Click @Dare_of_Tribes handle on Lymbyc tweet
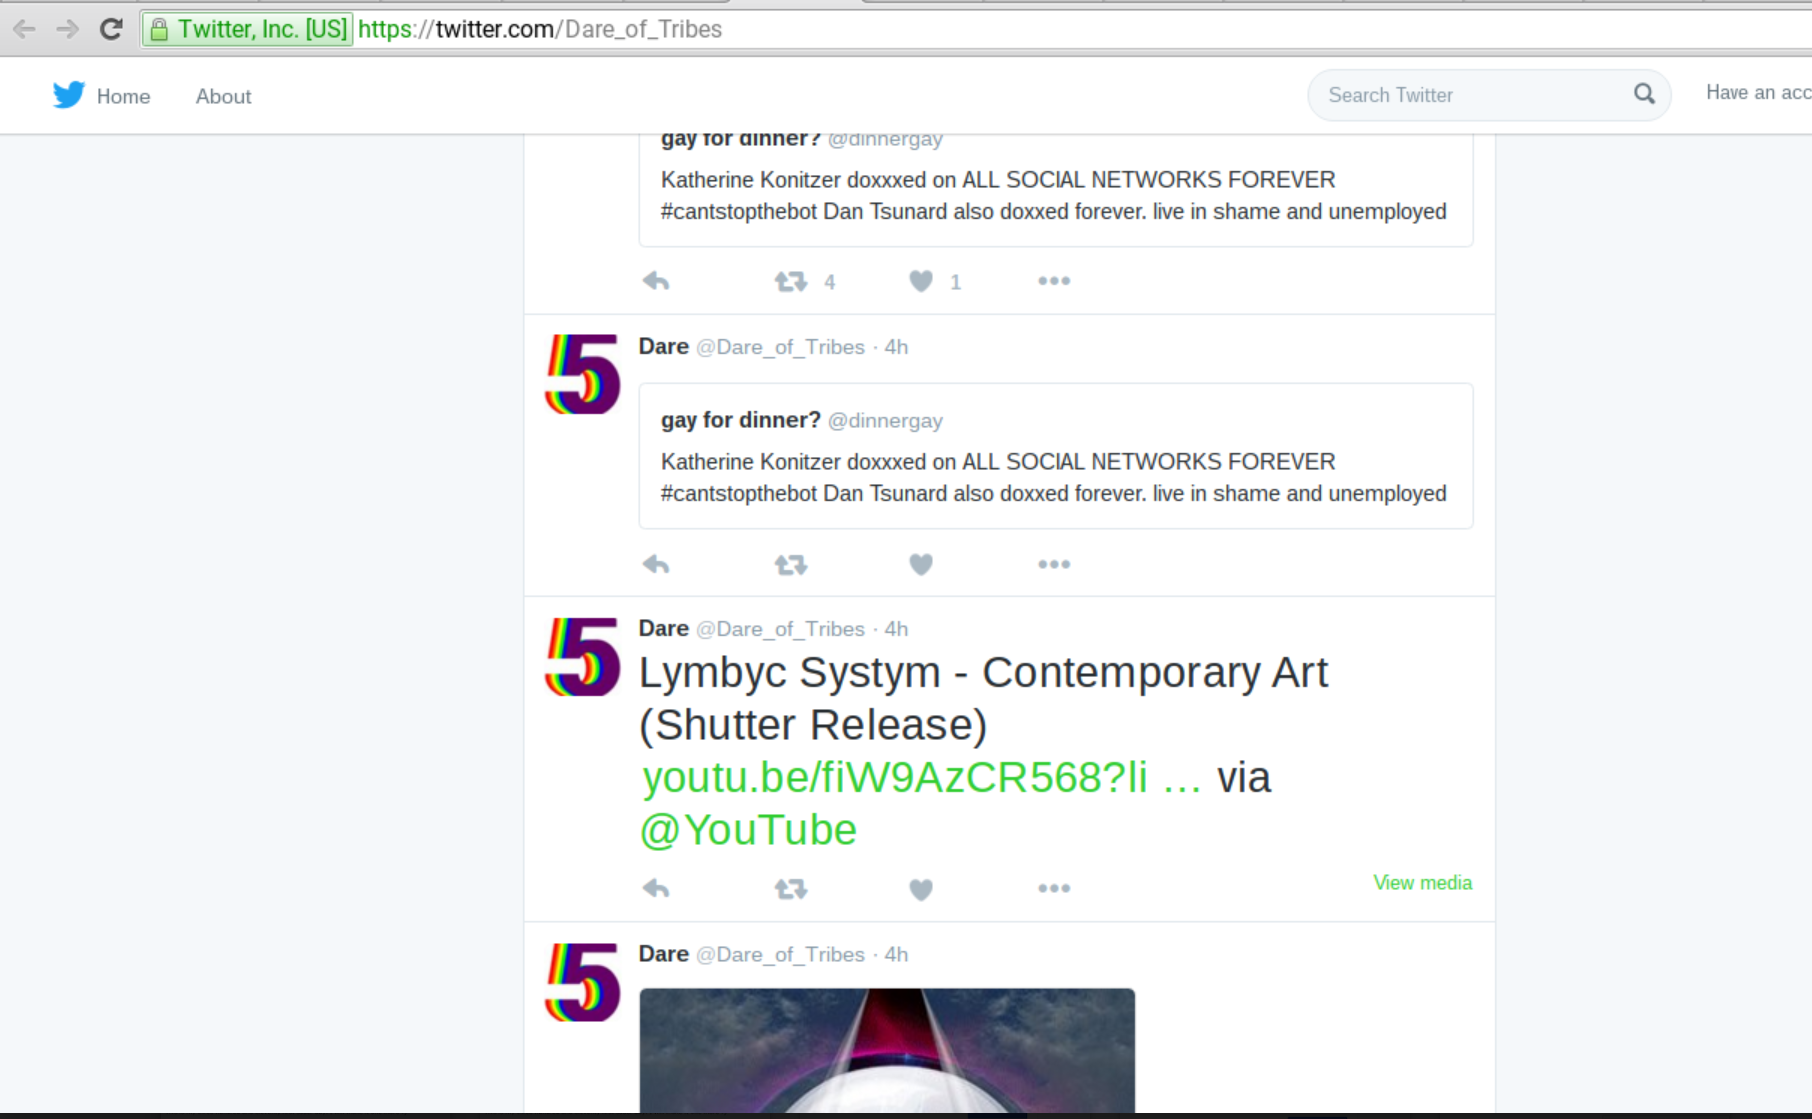The height and width of the screenshot is (1119, 1812). coord(780,629)
